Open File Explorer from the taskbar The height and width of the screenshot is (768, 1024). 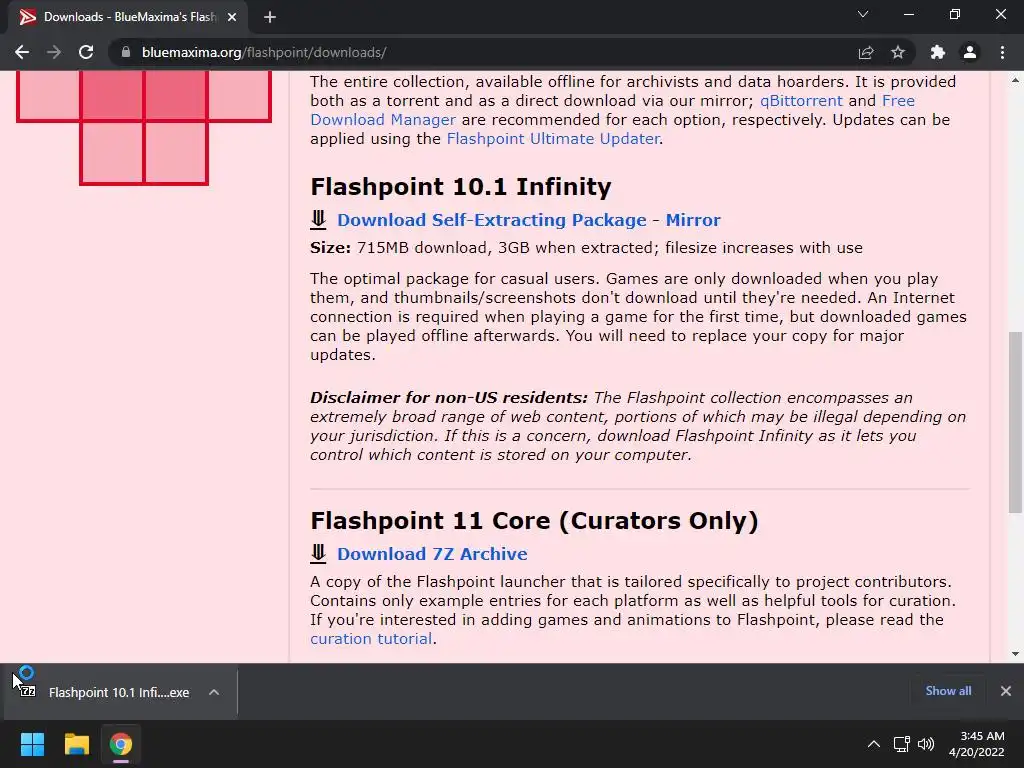coord(76,744)
